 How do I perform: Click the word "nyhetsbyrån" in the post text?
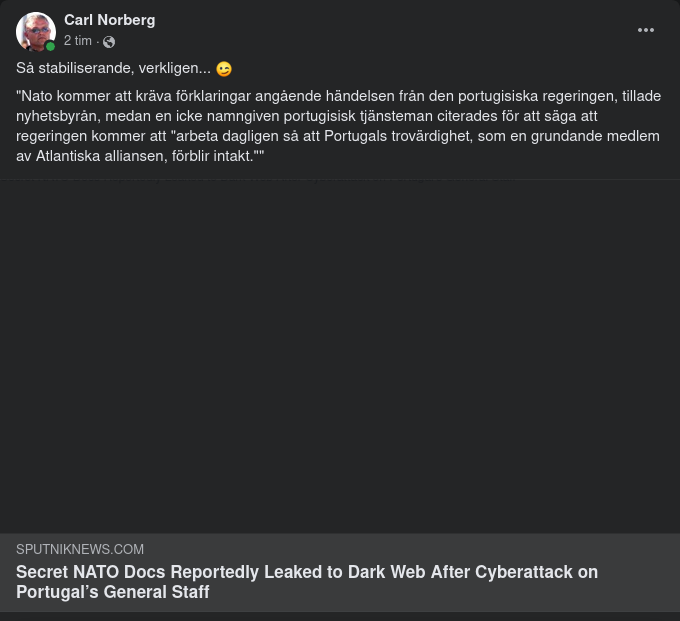[x=55, y=116]
